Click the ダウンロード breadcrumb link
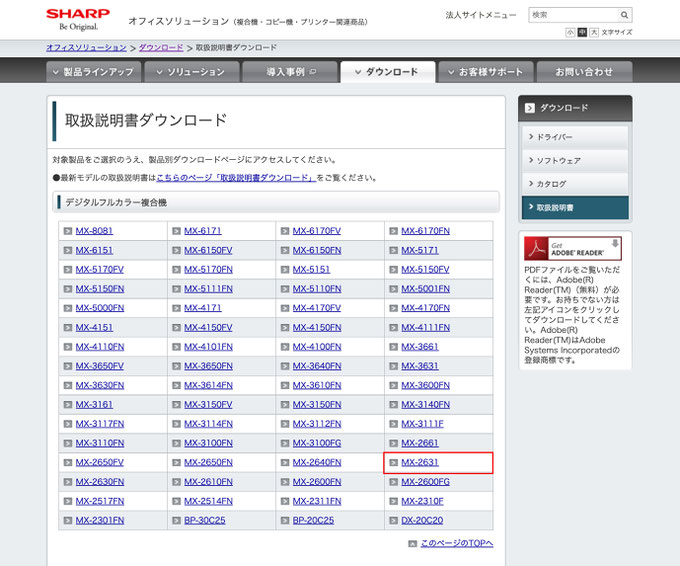This screenshot has height=566, width=680. point(161,48)
